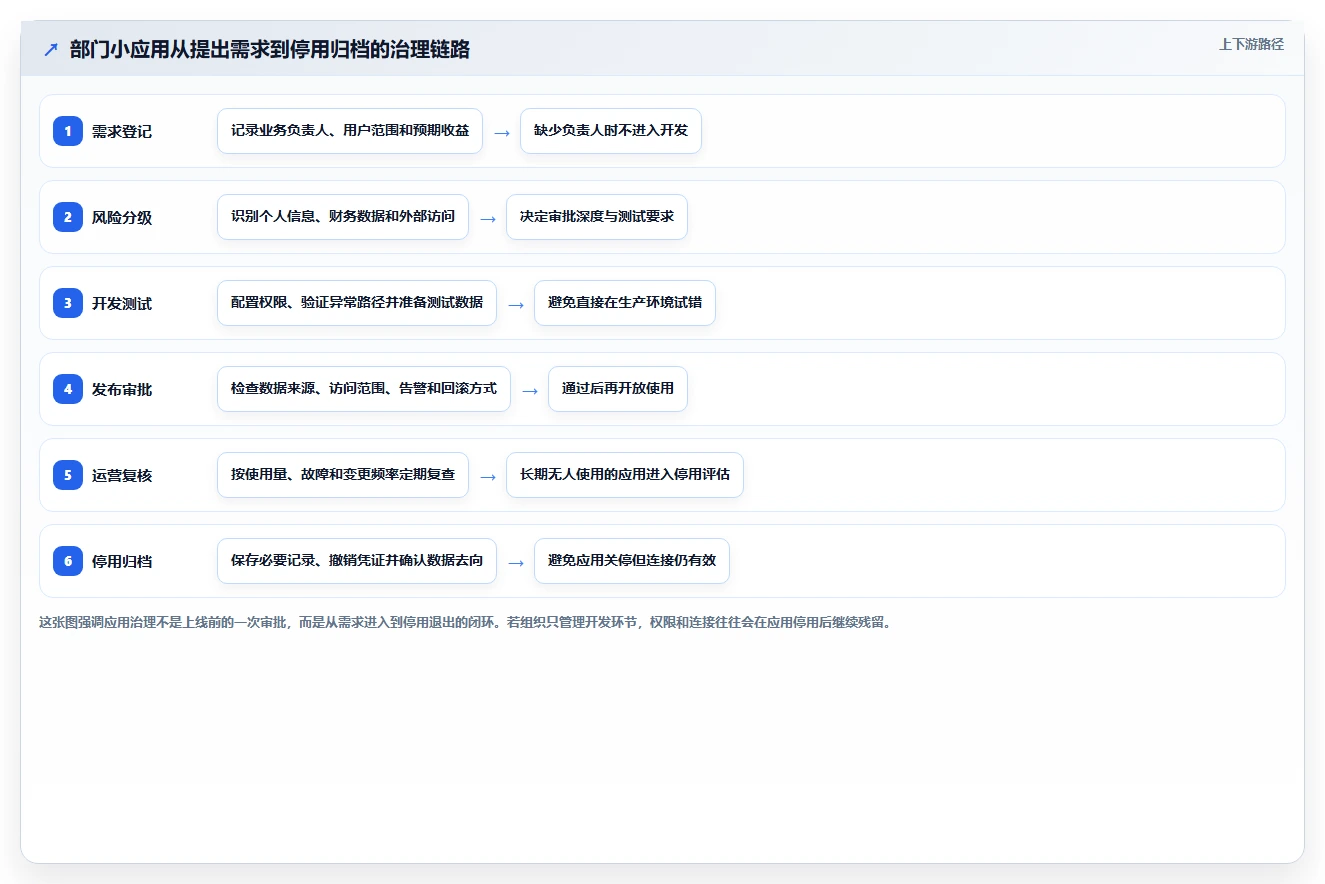Click the 发布审批 step label
The height and width of the screenshot is (884, 1325).
(122, 389)
